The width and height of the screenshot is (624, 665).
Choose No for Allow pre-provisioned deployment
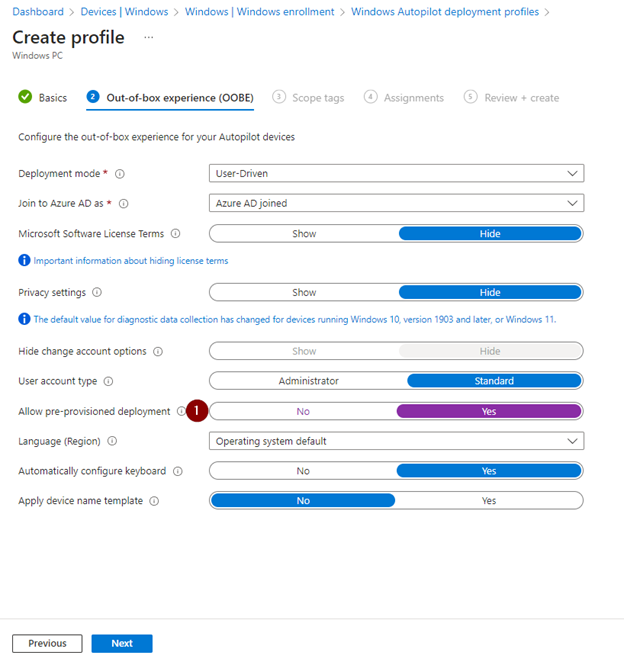point(303,411)
